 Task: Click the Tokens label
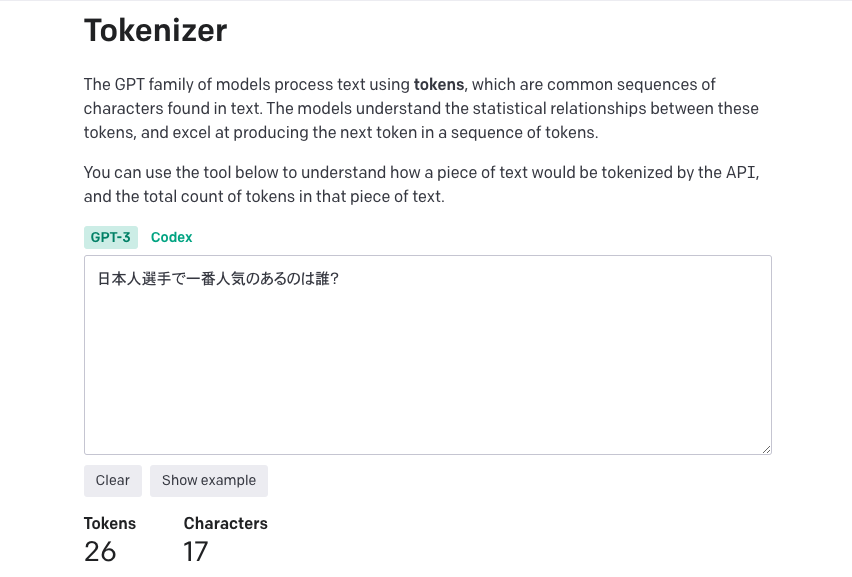110,523
